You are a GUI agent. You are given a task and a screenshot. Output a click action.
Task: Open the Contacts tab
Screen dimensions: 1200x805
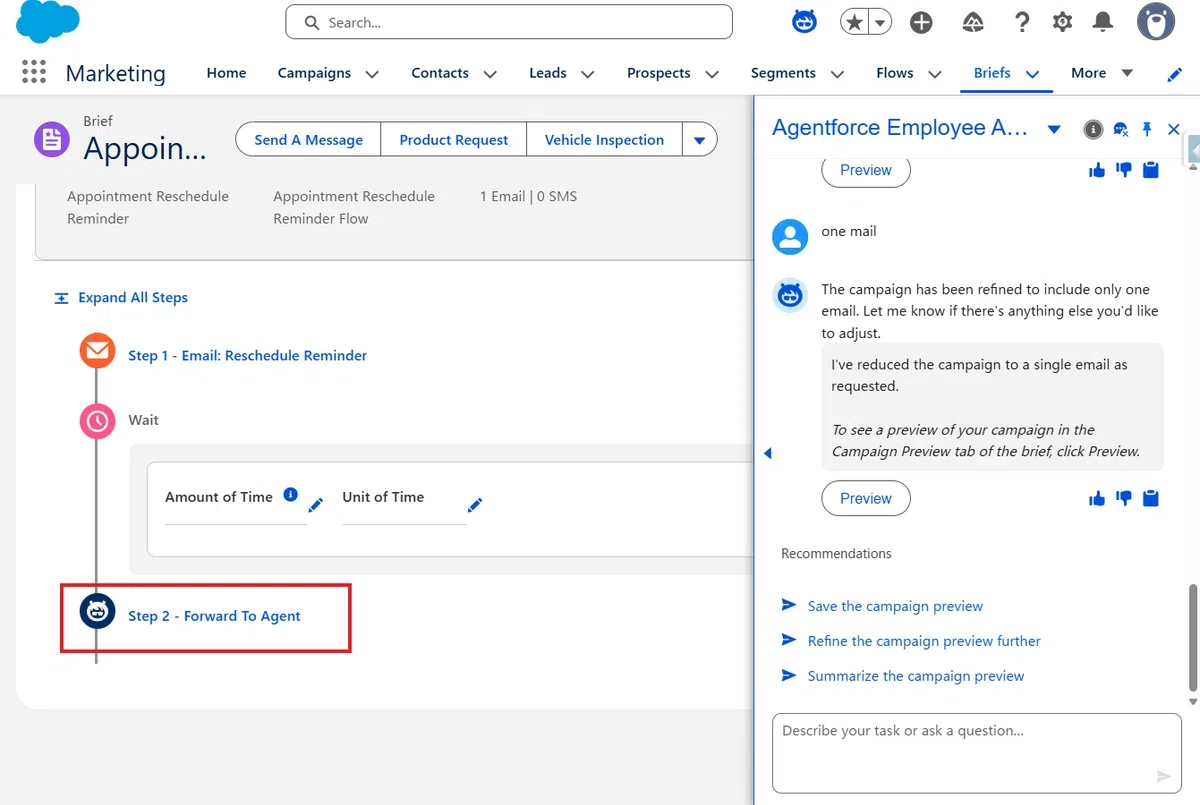tap(440, 73)
